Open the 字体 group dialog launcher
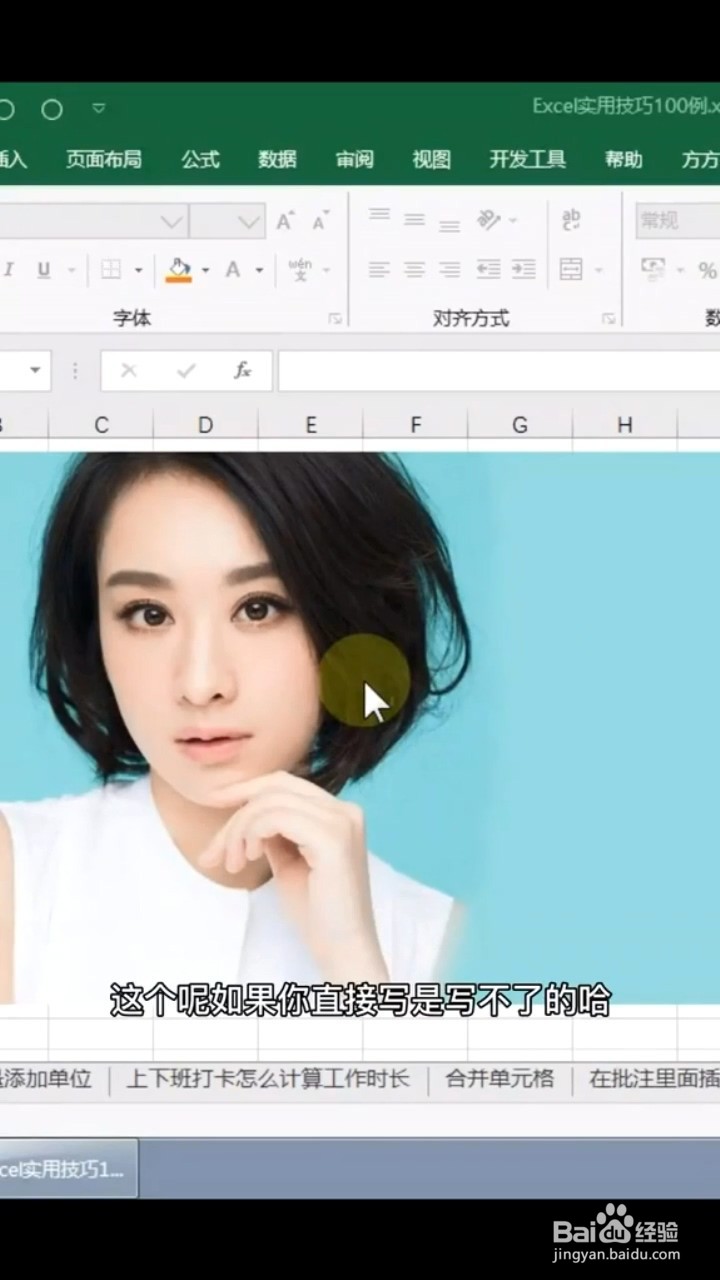 335,319
